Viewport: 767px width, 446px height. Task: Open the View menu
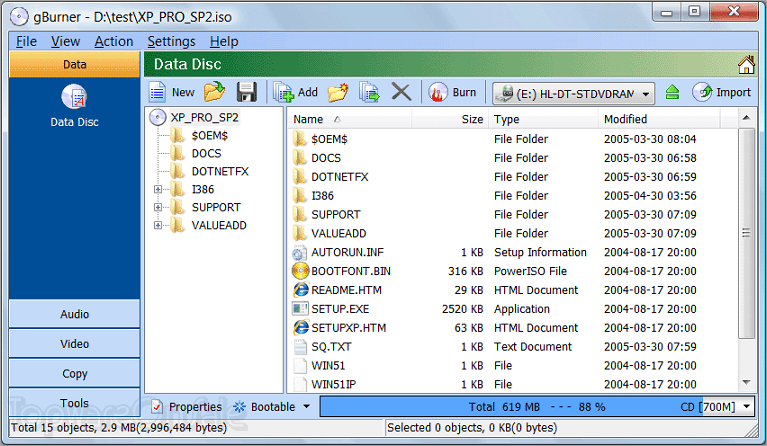(65, 42)
